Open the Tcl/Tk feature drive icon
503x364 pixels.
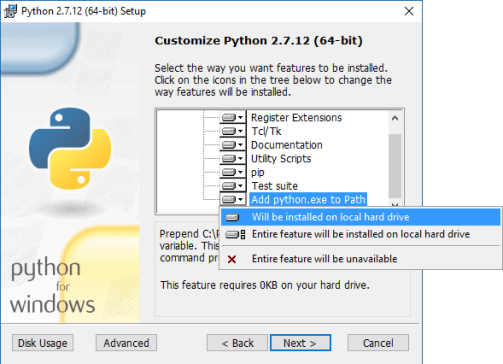click(x=233, y=131)
